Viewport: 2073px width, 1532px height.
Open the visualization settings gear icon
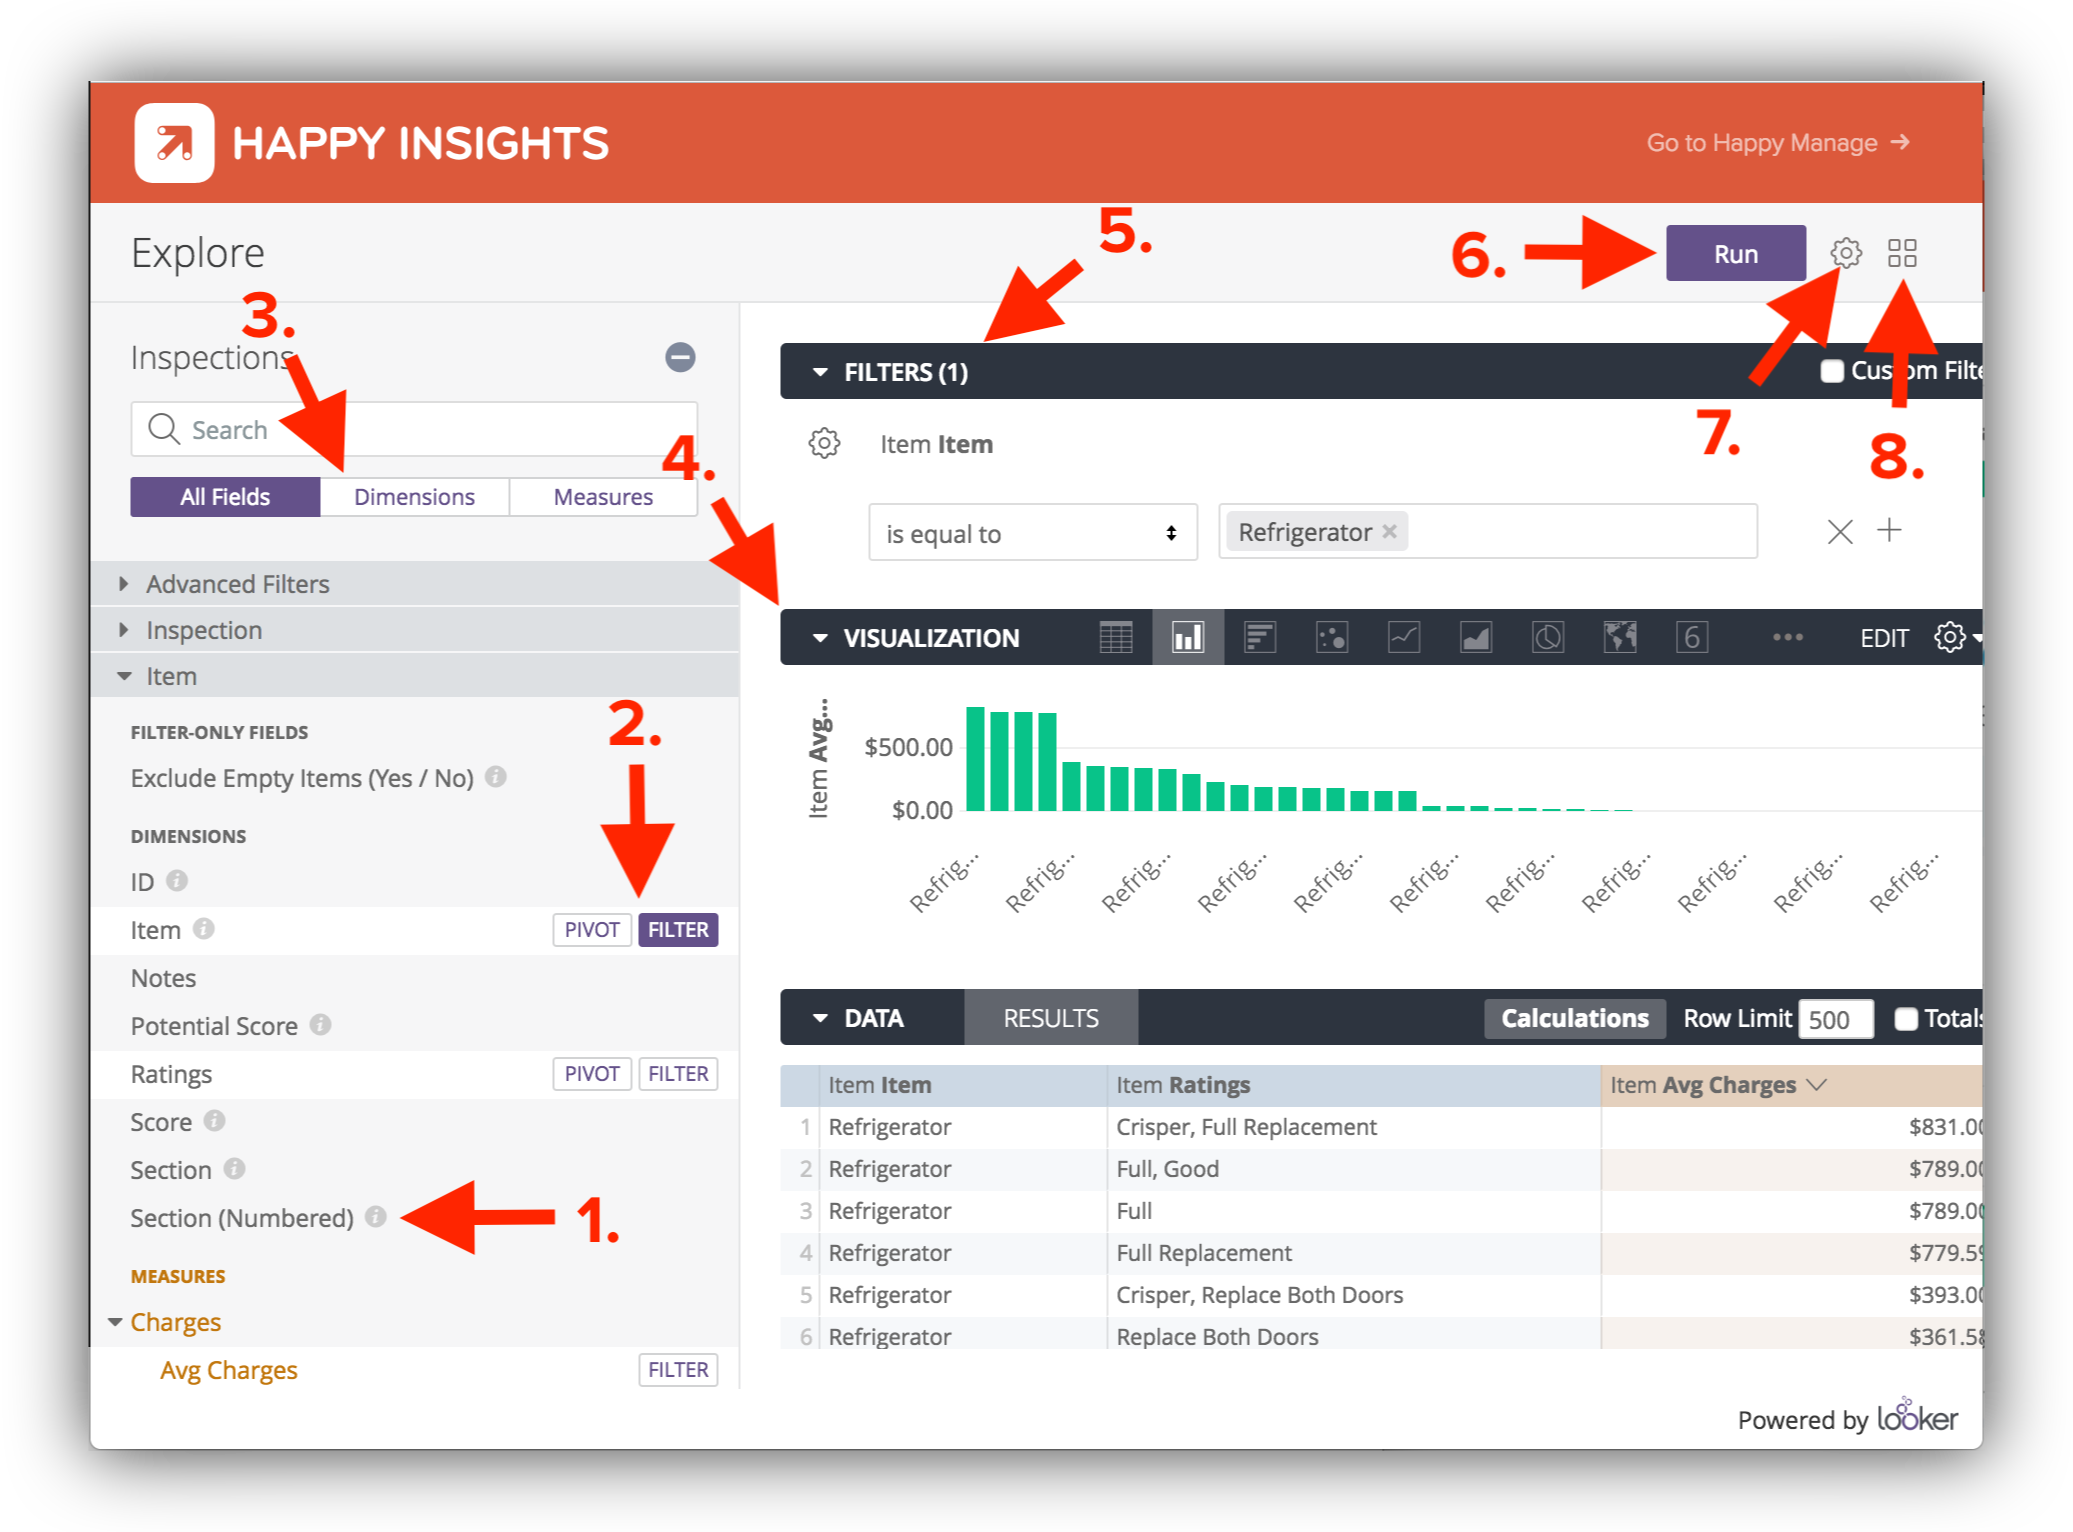[1949, 637]
